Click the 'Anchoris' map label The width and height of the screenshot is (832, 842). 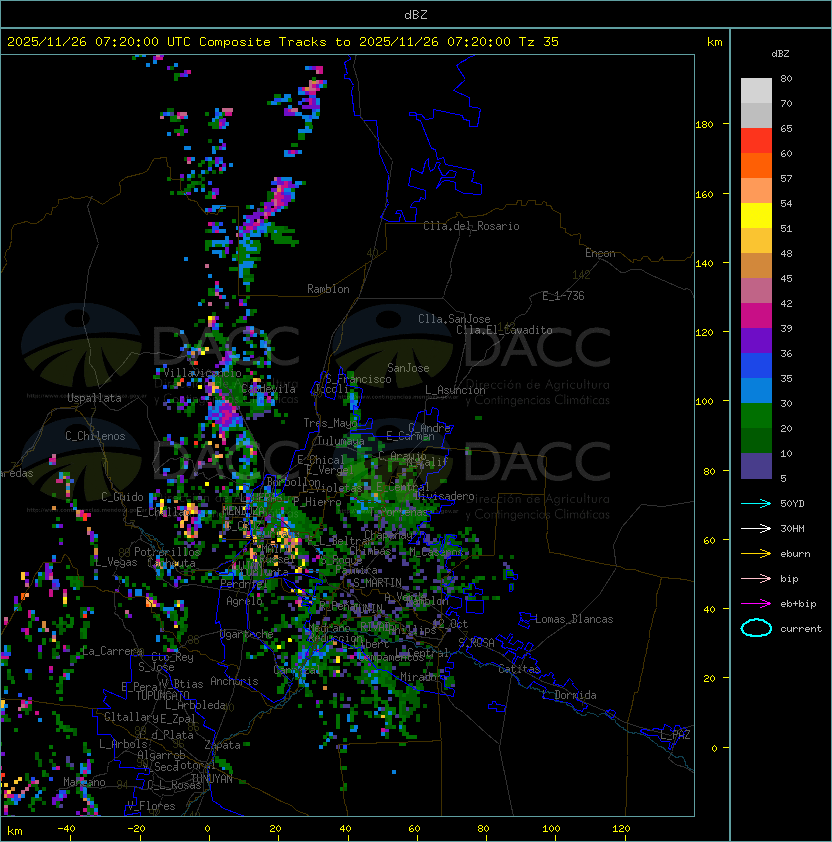(x=234, y=681)
